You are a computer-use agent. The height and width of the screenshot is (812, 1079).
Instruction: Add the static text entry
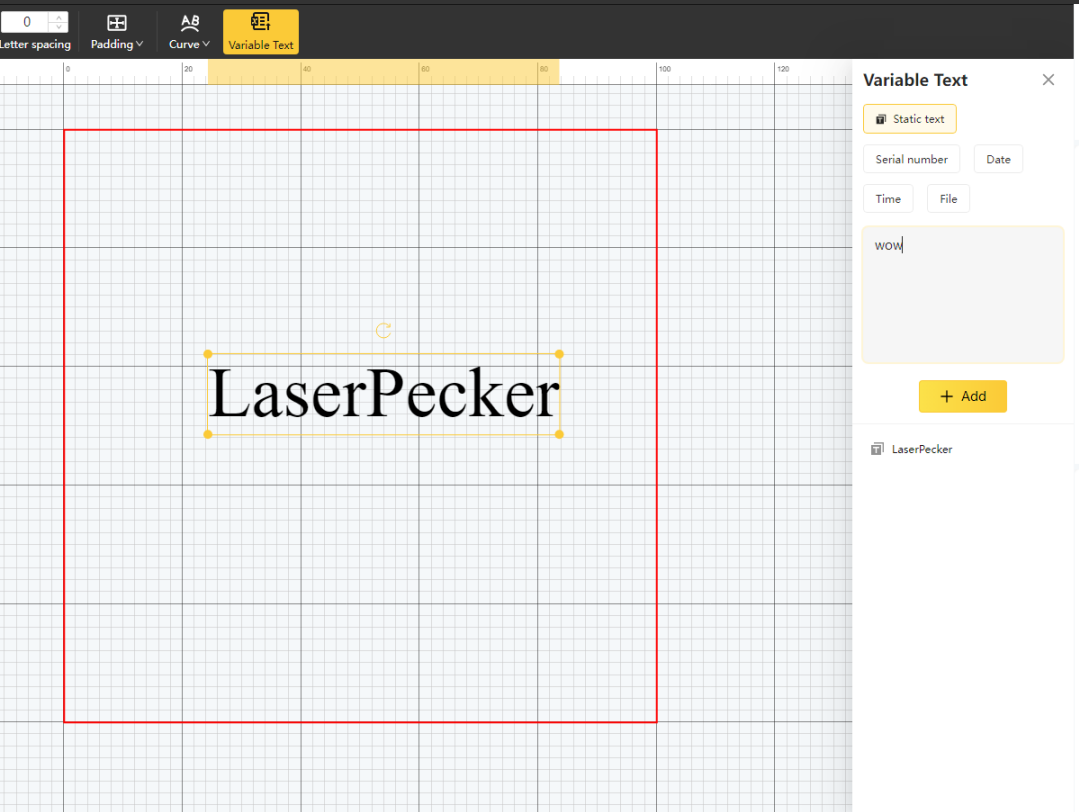[x=963, y=396]
